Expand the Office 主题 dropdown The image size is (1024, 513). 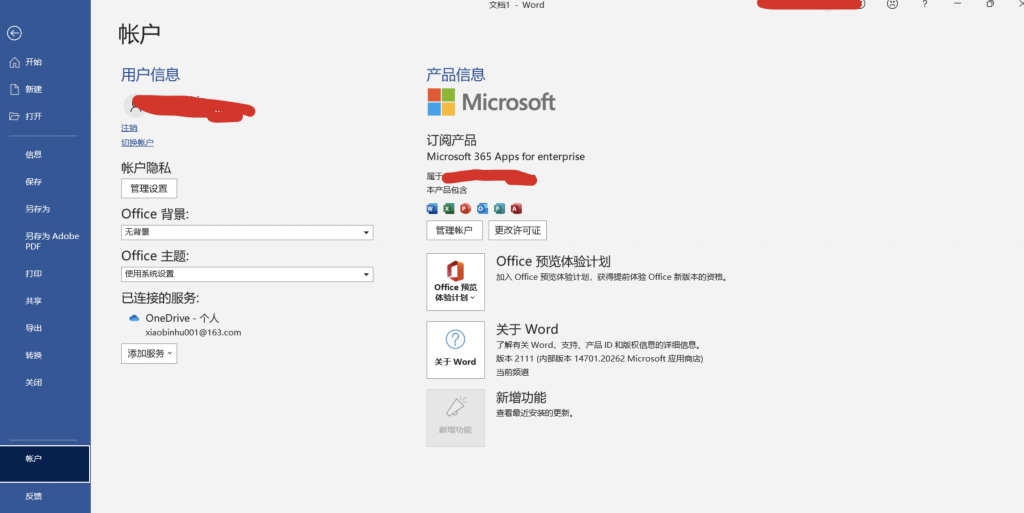[247, 274]
